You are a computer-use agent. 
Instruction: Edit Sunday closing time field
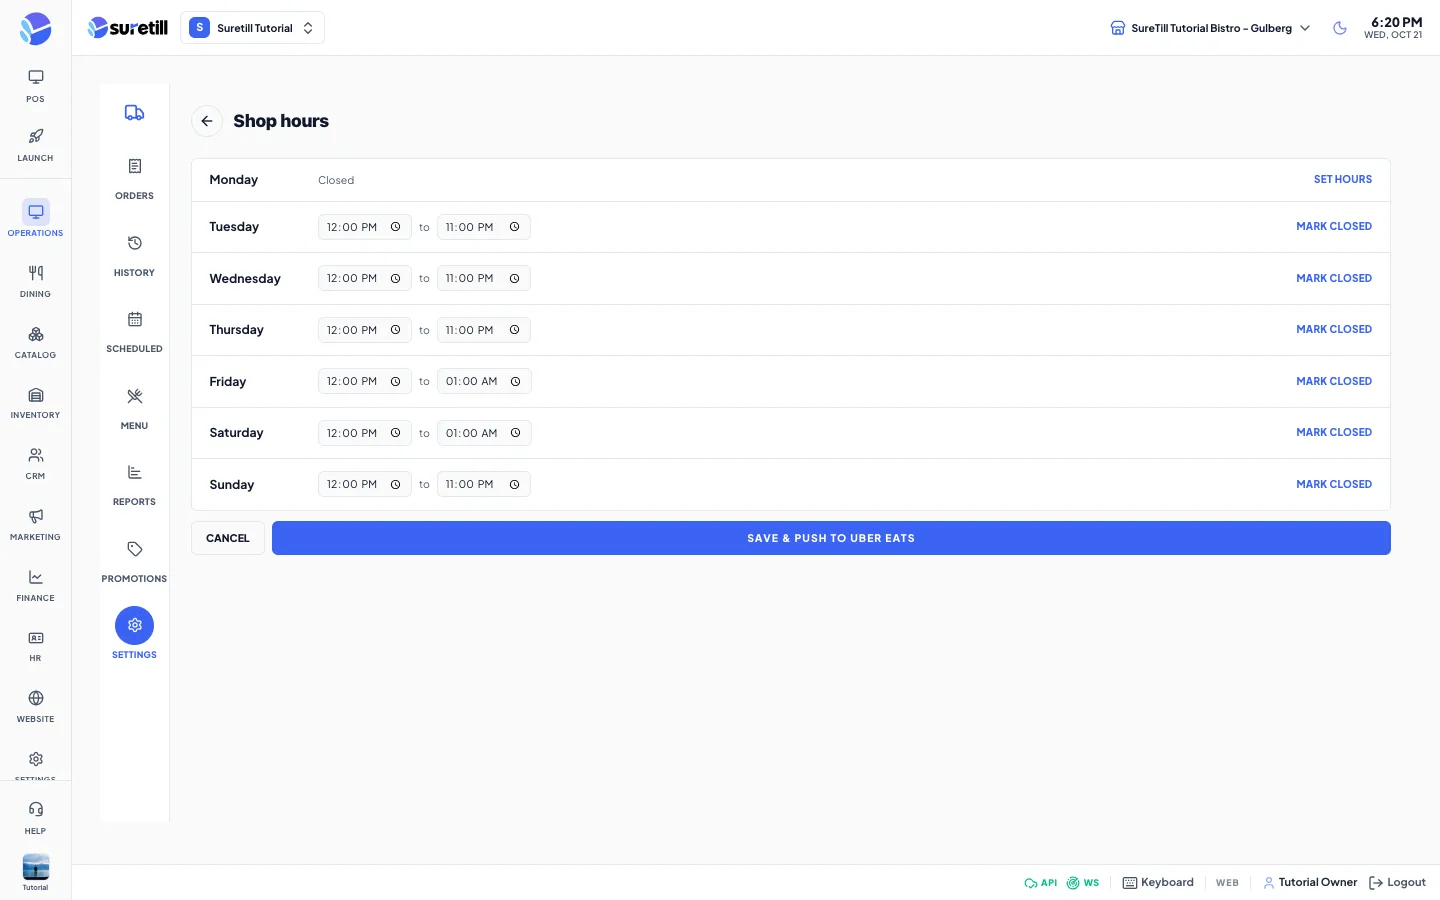[x=483, y=484]
